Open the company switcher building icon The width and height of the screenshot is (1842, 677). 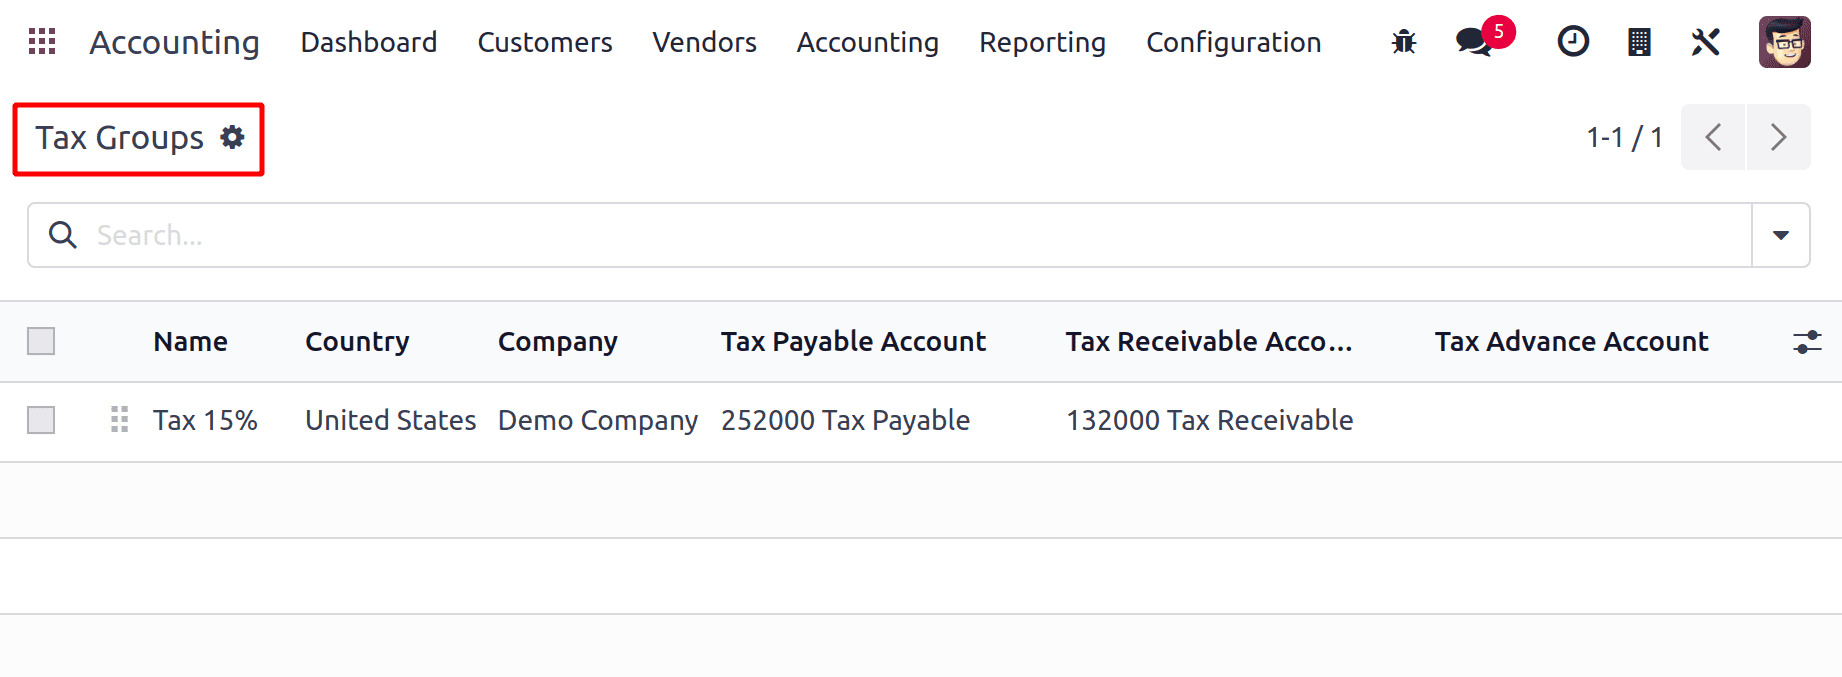coord(1639,42)
